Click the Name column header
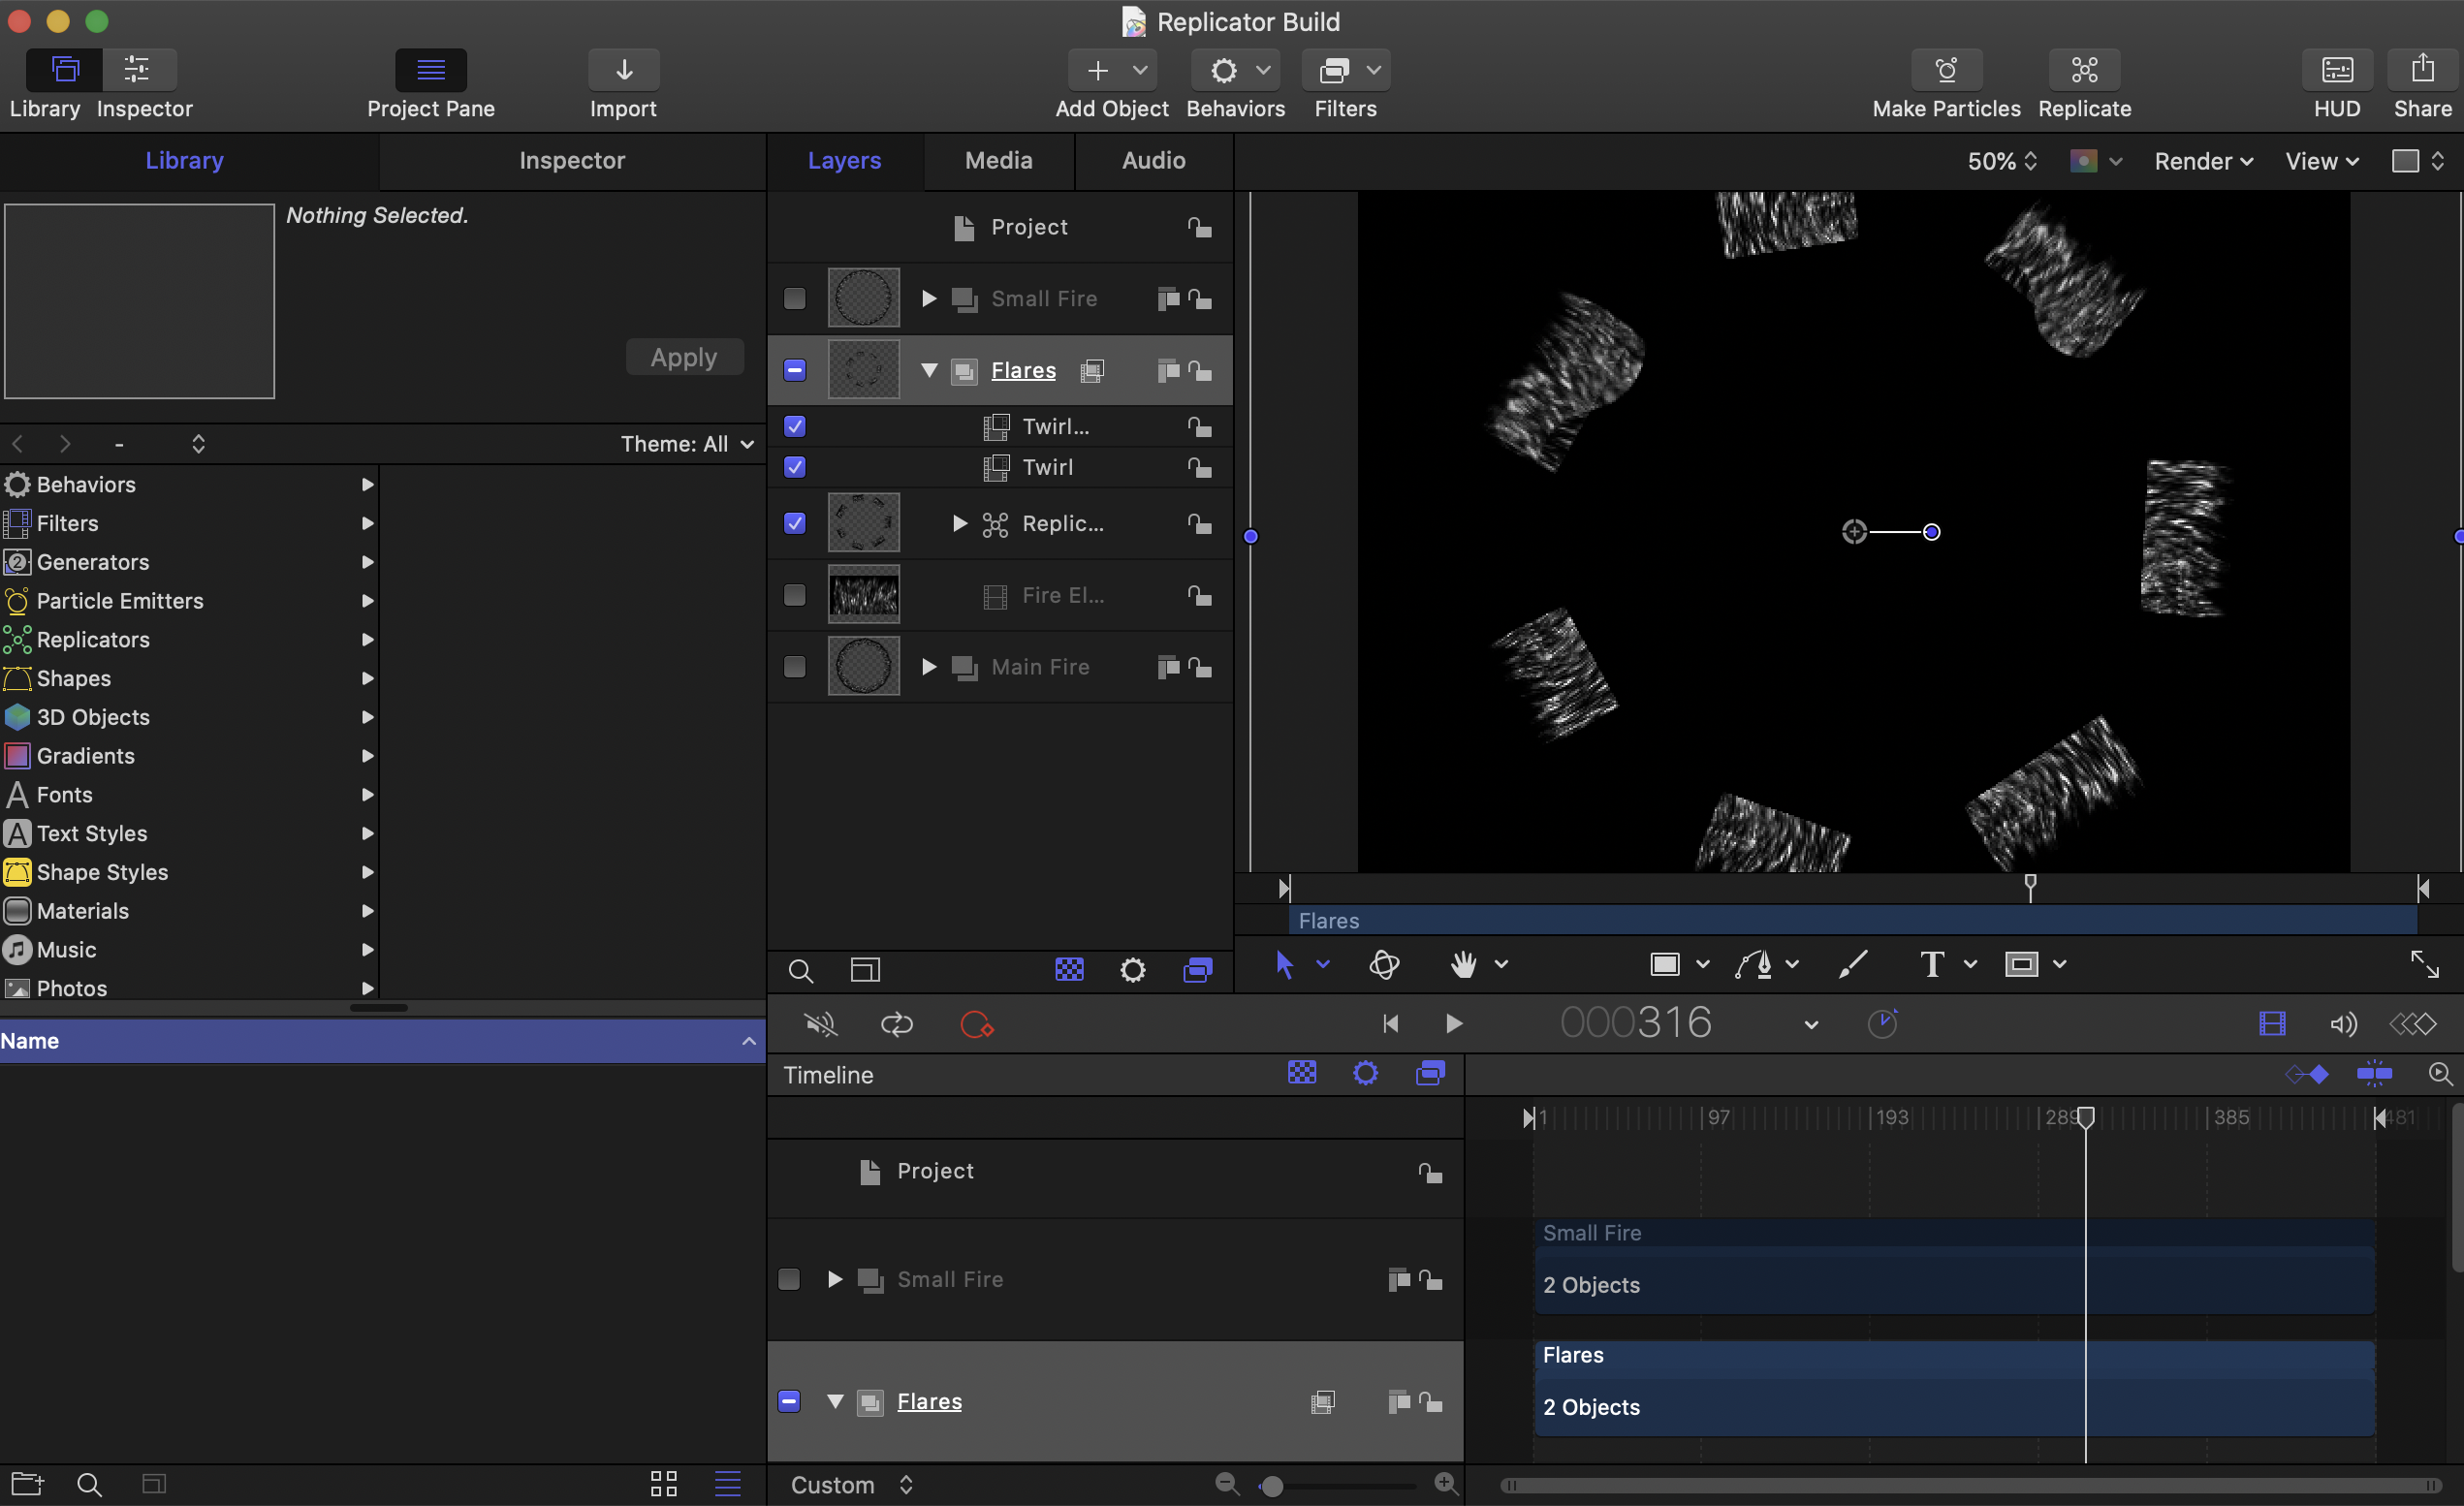Image resolution: width=2464 pixels, height=1506 pixels. (x=382, y=1041)
